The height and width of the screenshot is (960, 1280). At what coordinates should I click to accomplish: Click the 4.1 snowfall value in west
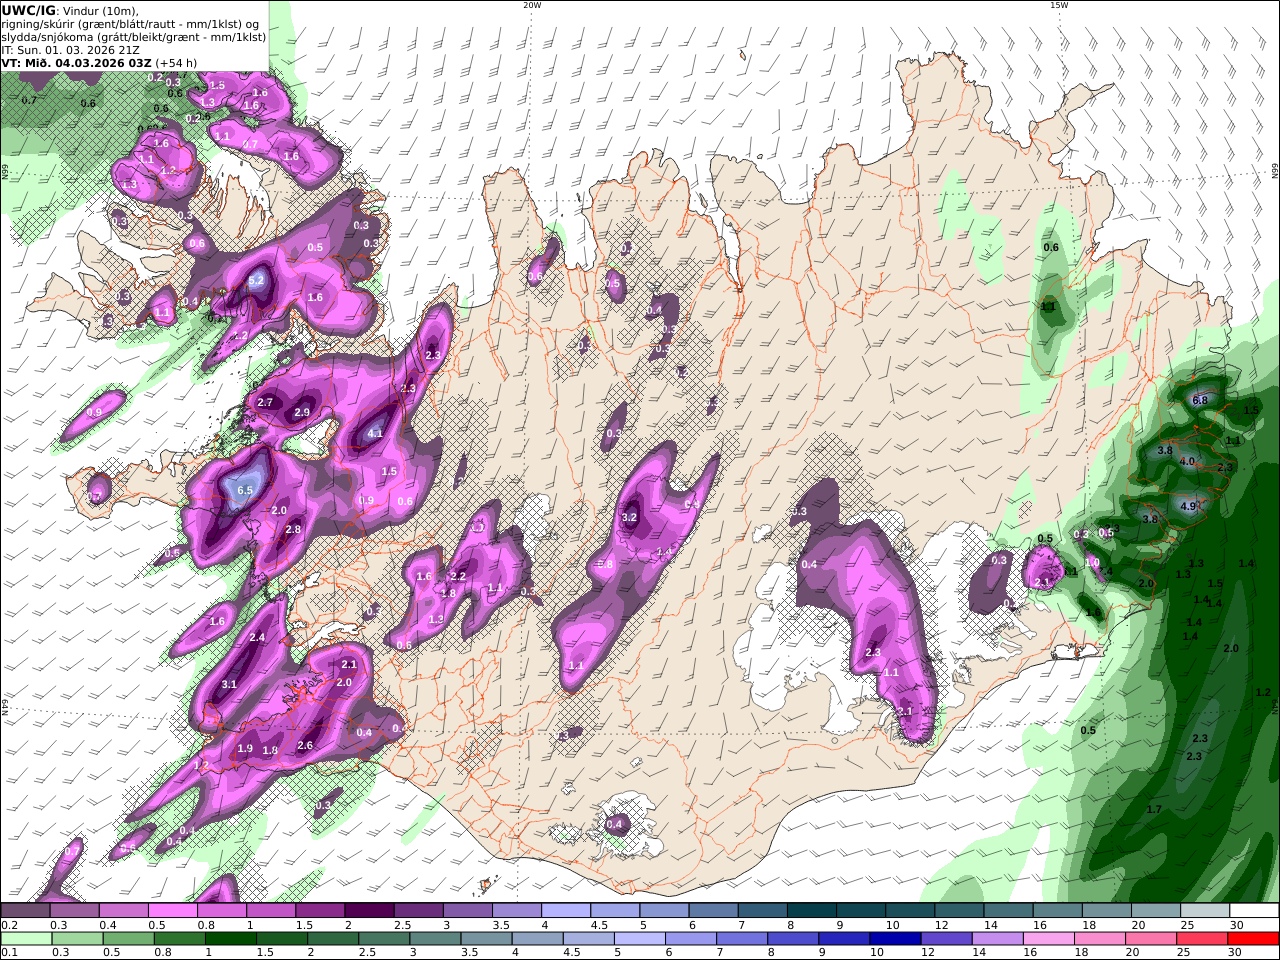pyautogui.click(x=376, y=433)
